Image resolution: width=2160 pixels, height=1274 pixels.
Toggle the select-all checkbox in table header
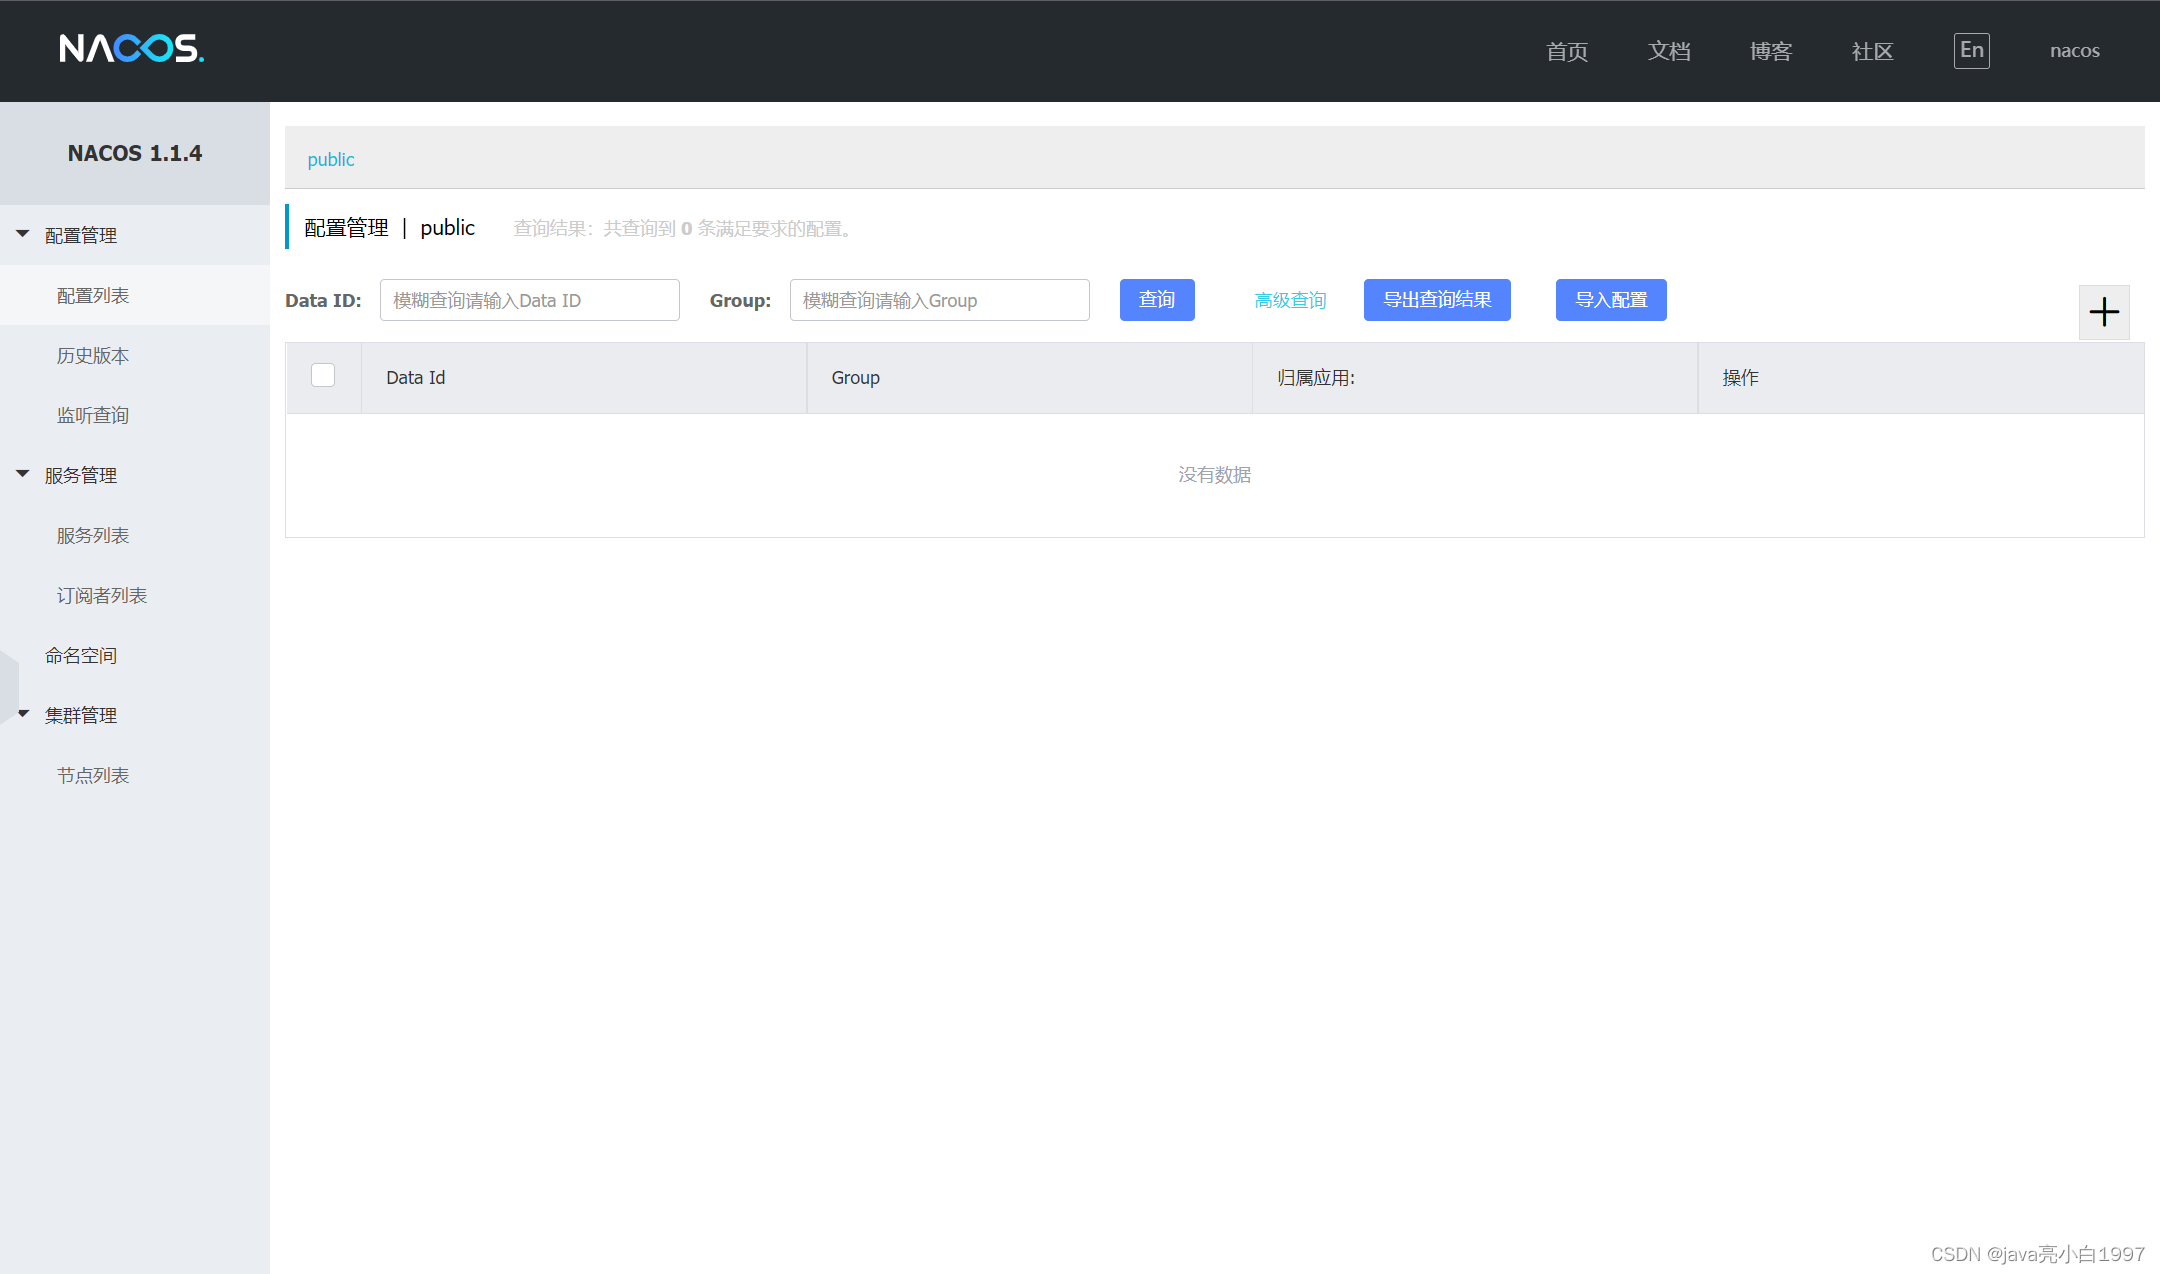point(323,376)
